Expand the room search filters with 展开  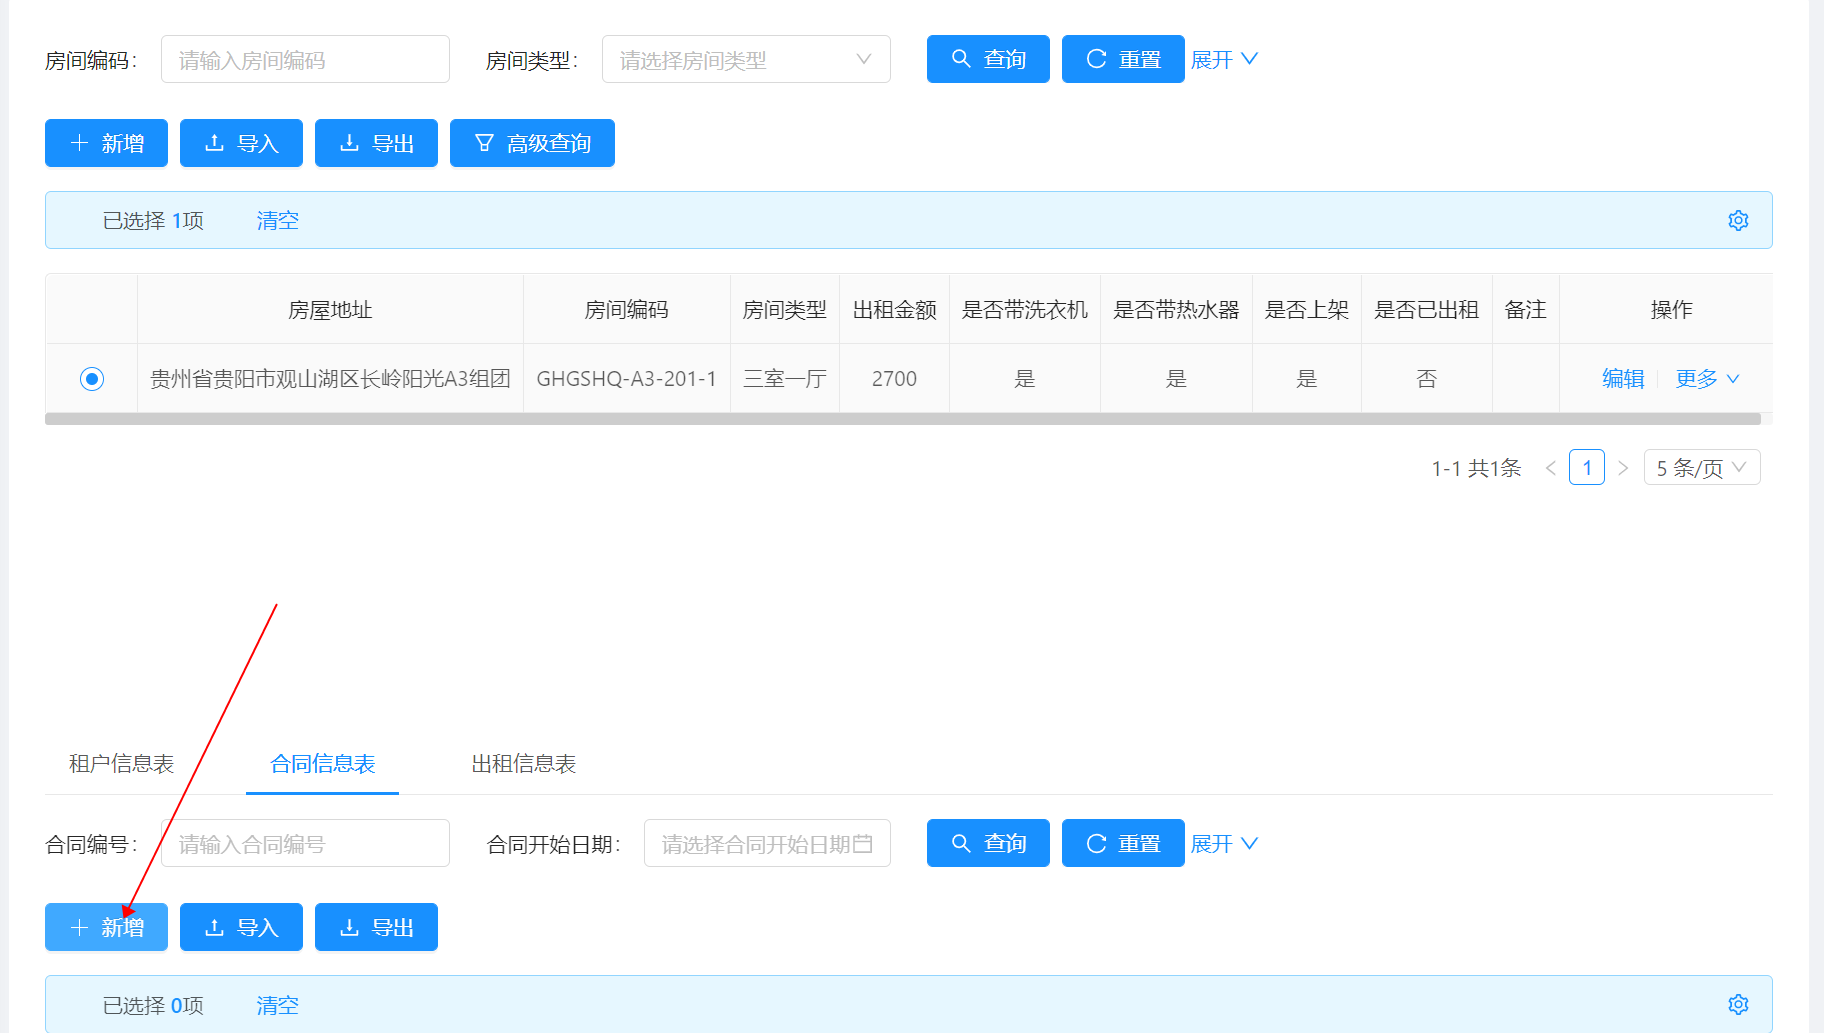click(1224, 60)
